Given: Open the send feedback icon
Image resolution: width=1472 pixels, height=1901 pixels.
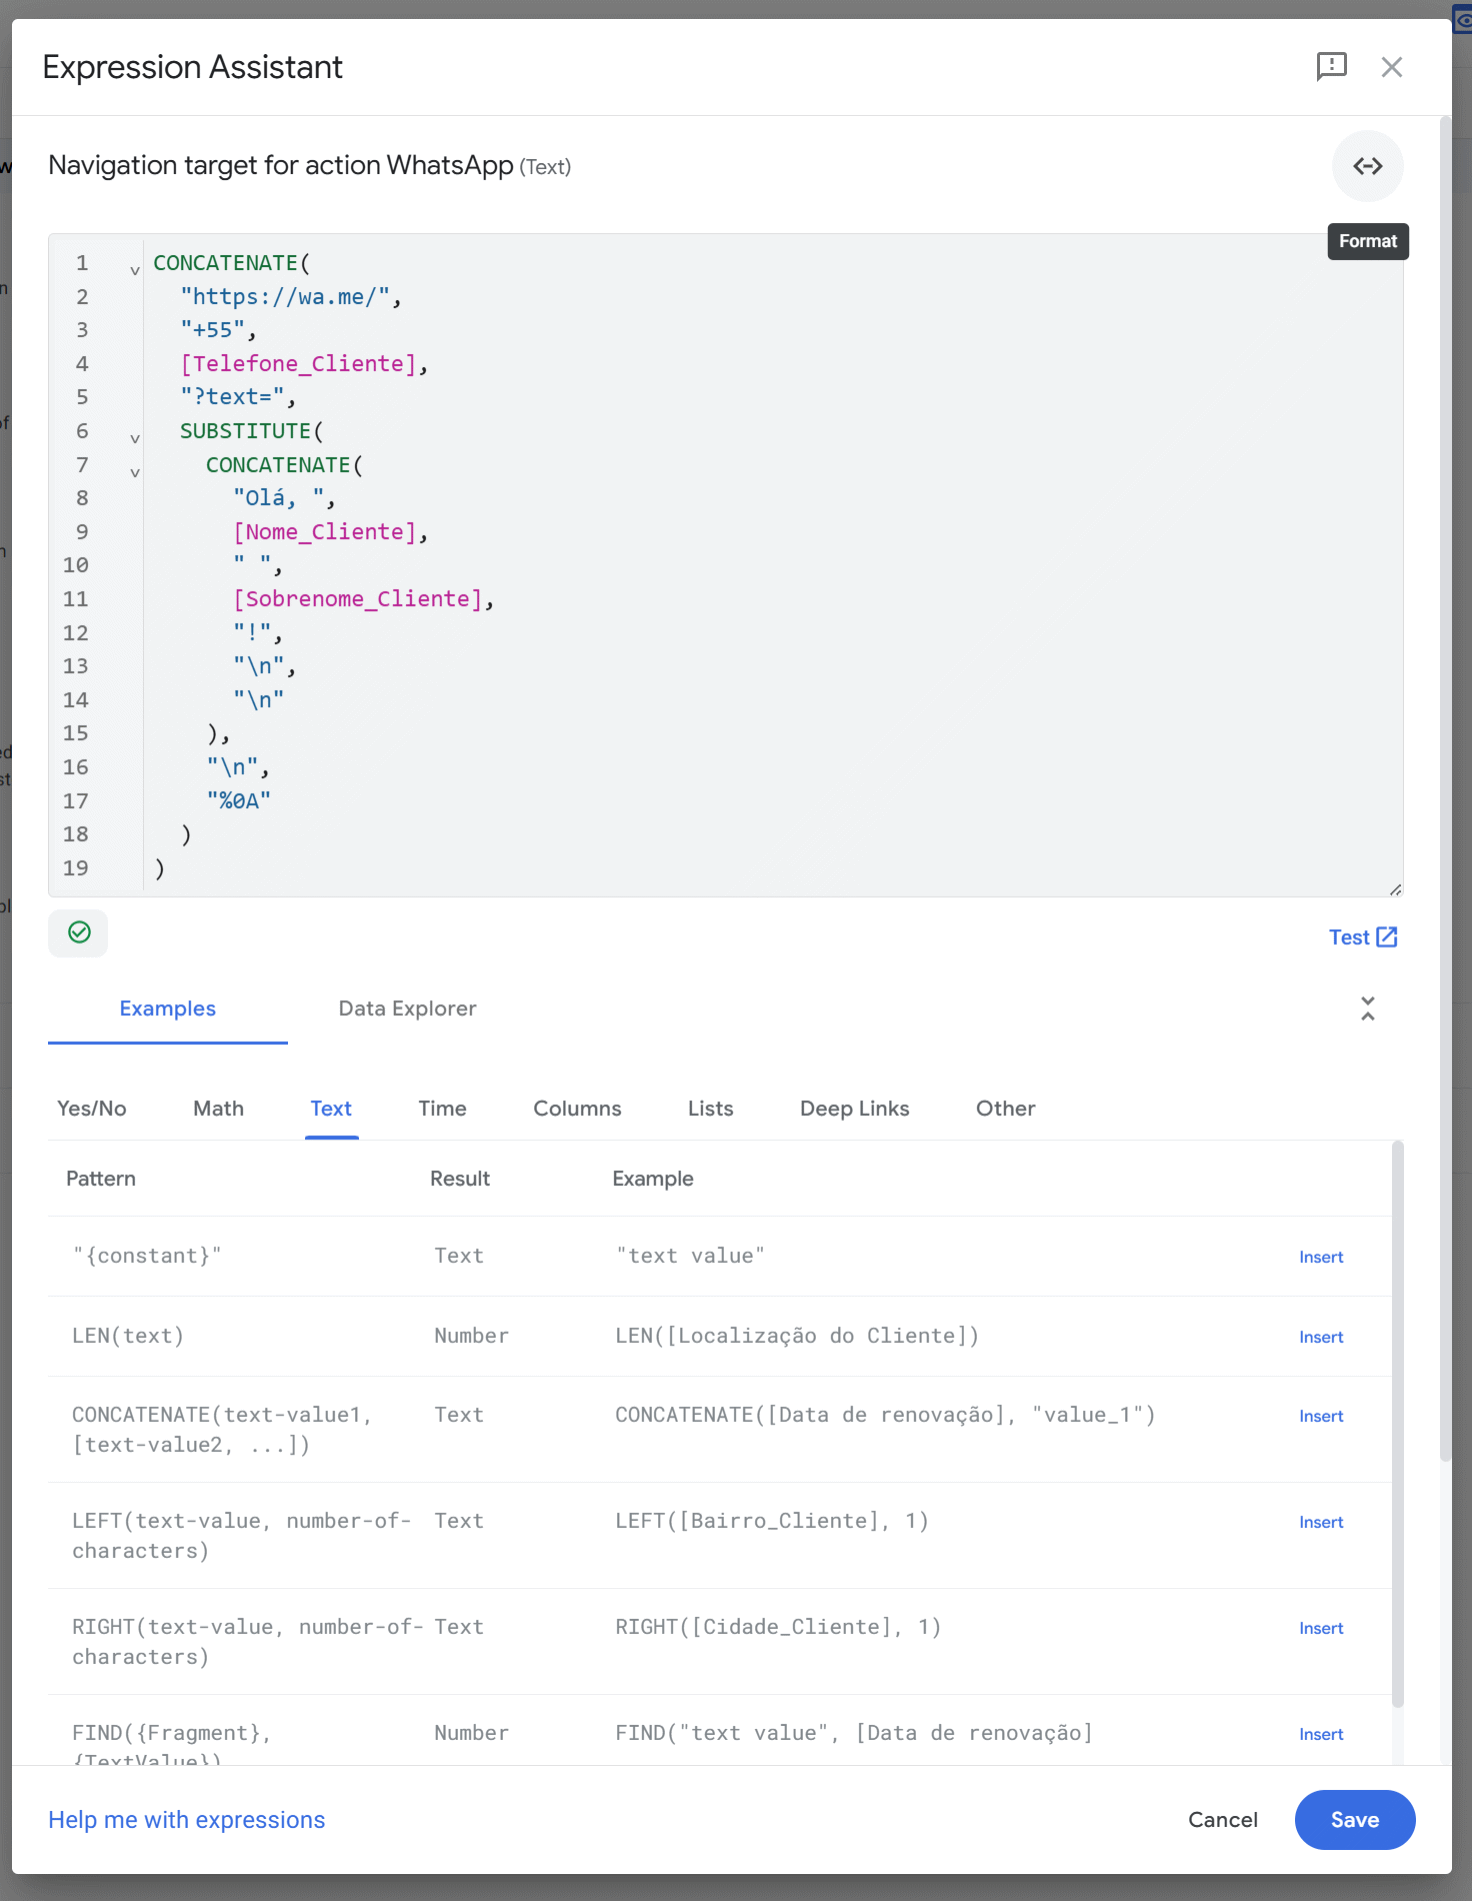Looking at the screenshot, I should tap(1331, 67).
